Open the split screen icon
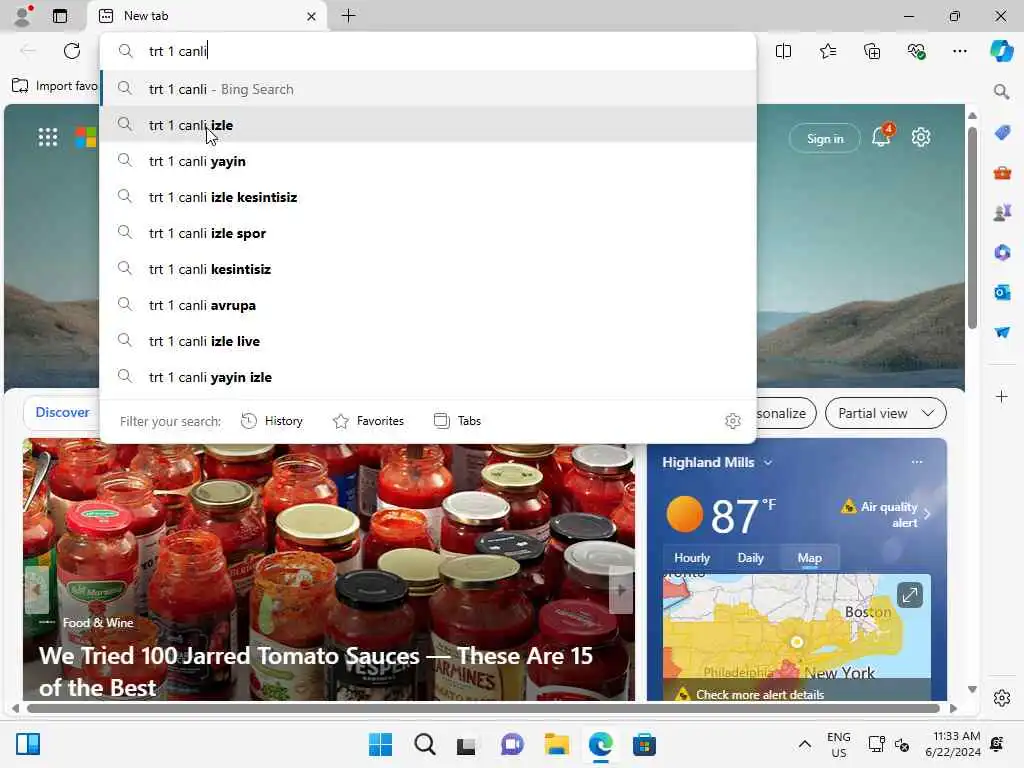Image resolution: width=1024 pixels, height=768 pixels. coord(783,51)
